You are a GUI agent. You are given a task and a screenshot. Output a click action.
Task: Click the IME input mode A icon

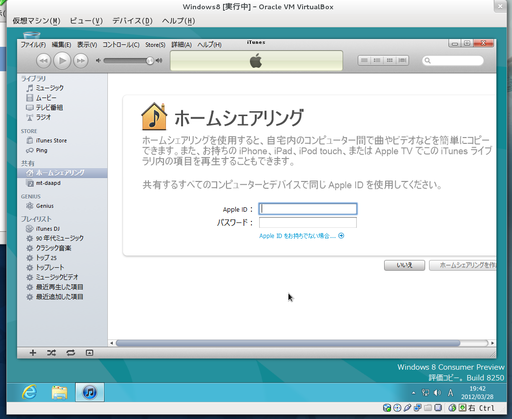450,393
